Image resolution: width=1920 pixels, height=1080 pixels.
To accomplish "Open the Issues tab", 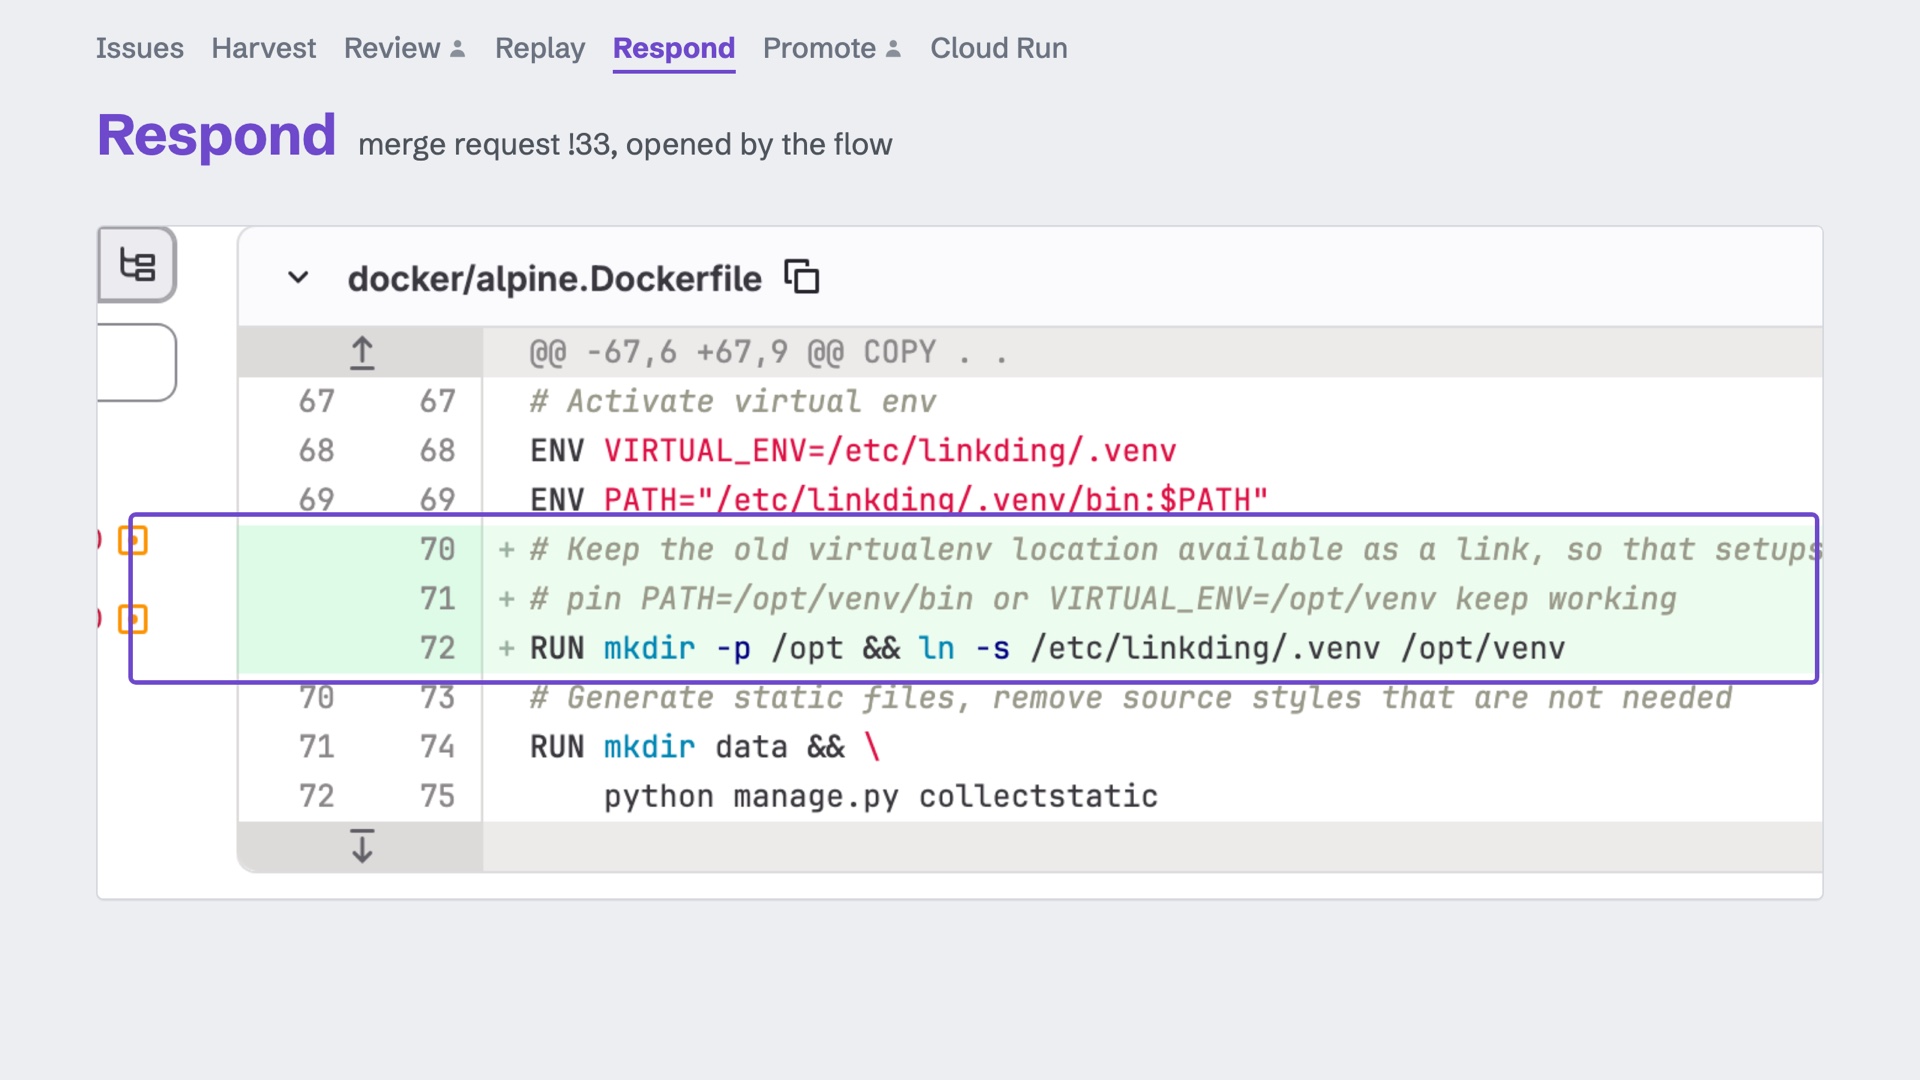I will (x=139, y=48).
